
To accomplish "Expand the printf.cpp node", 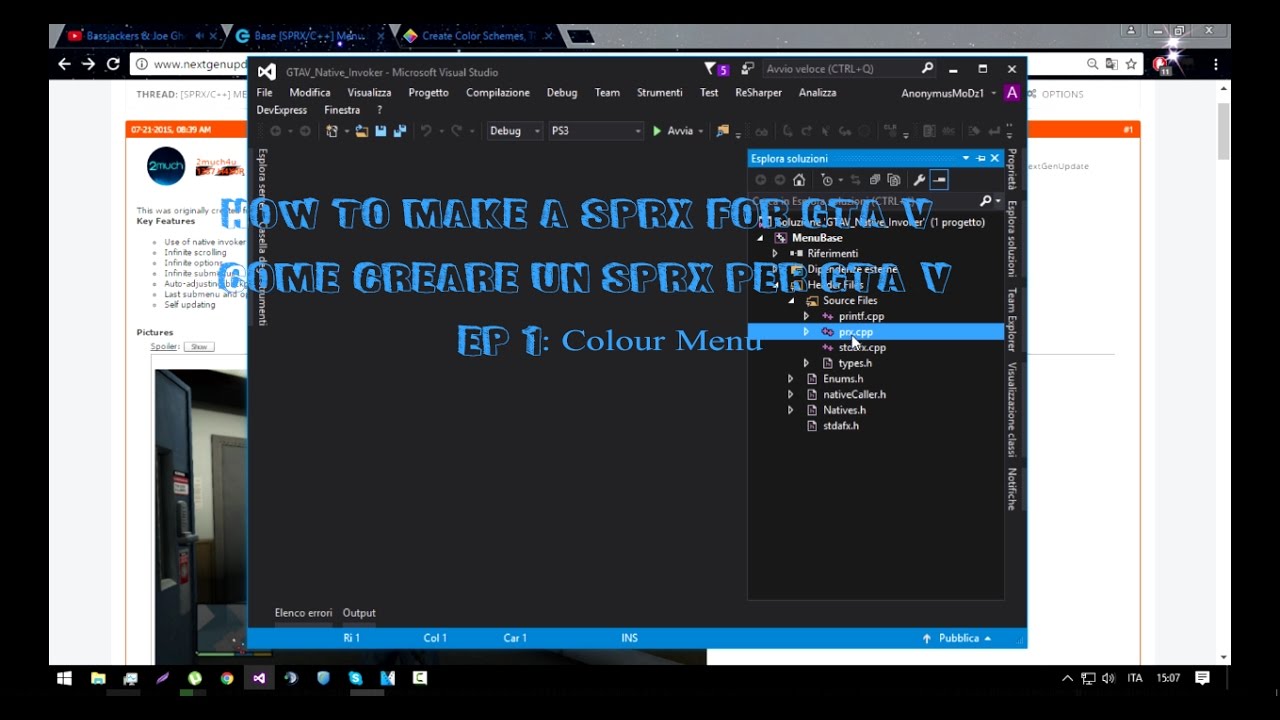I will (x=806, y=316).
